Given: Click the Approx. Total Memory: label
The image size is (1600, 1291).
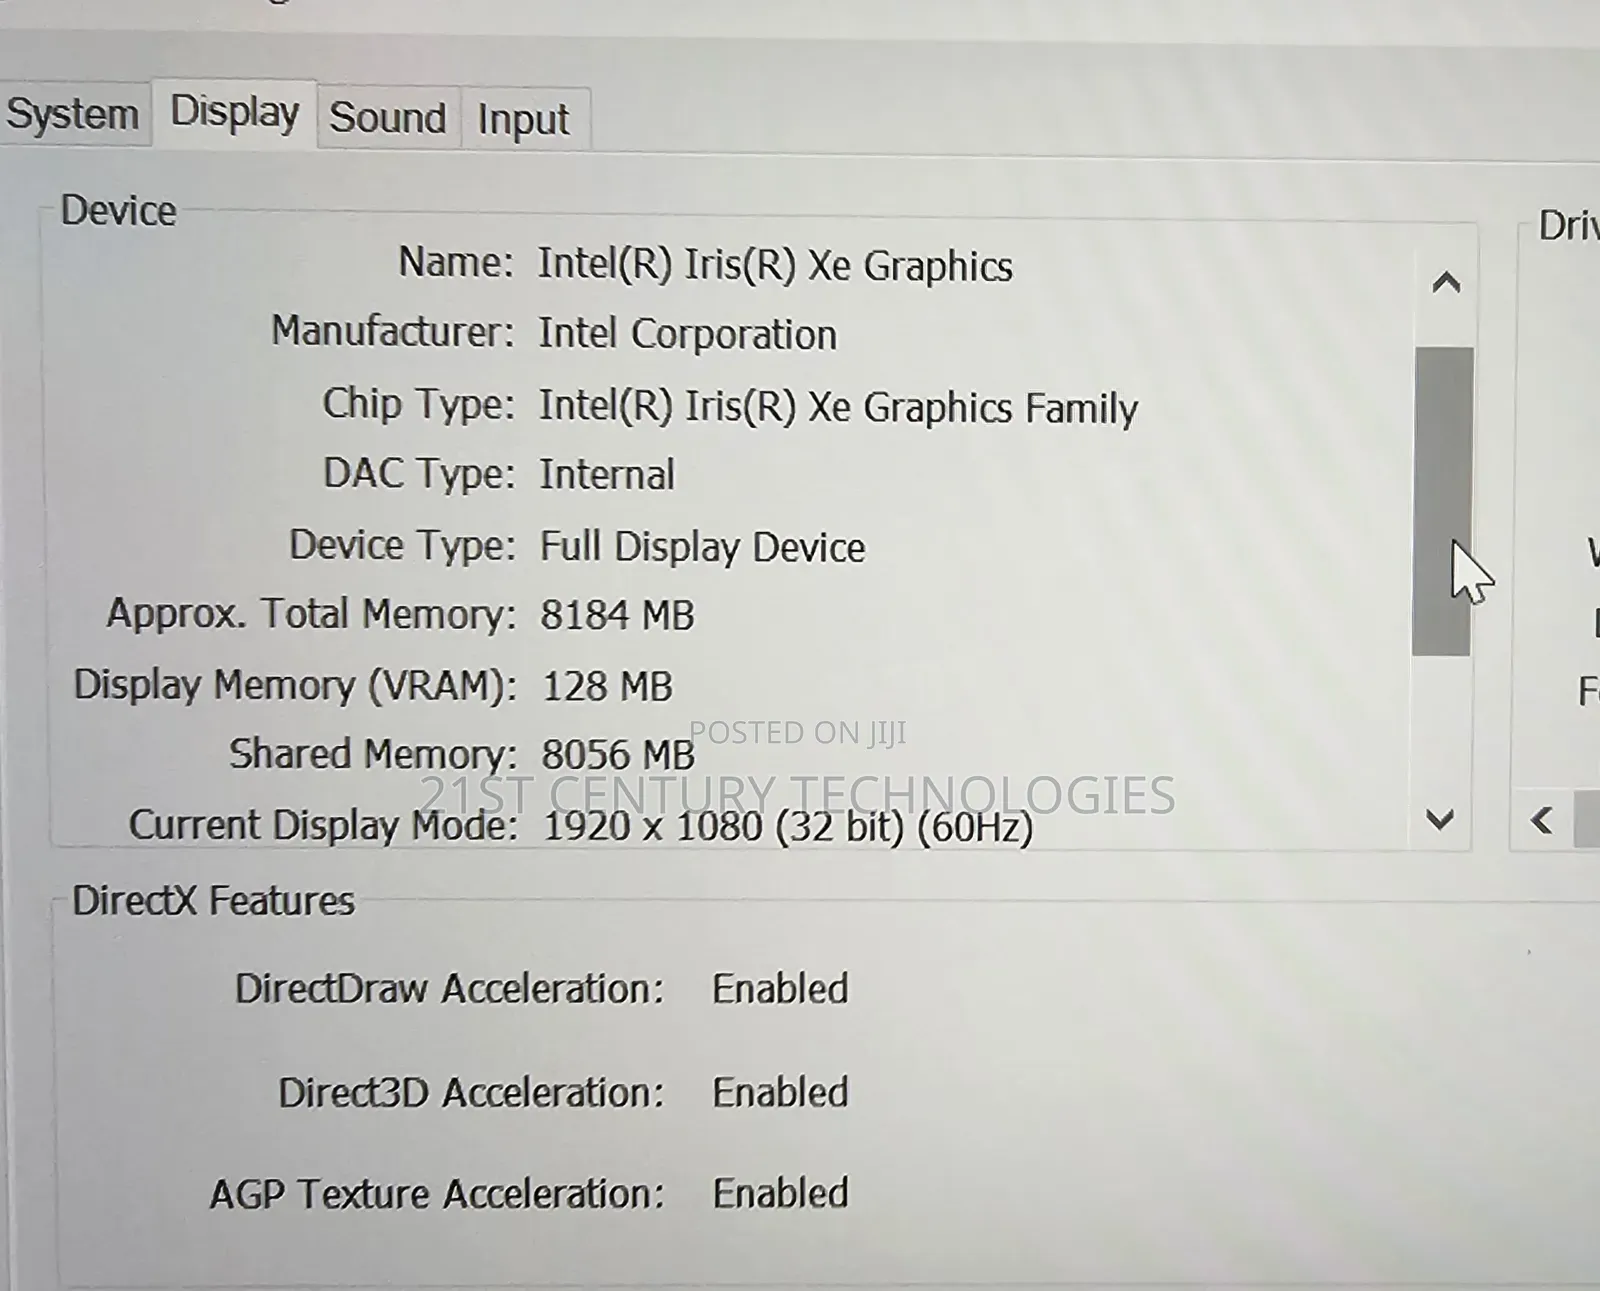Looking at the screenshot, I should [x=312, y=614].
